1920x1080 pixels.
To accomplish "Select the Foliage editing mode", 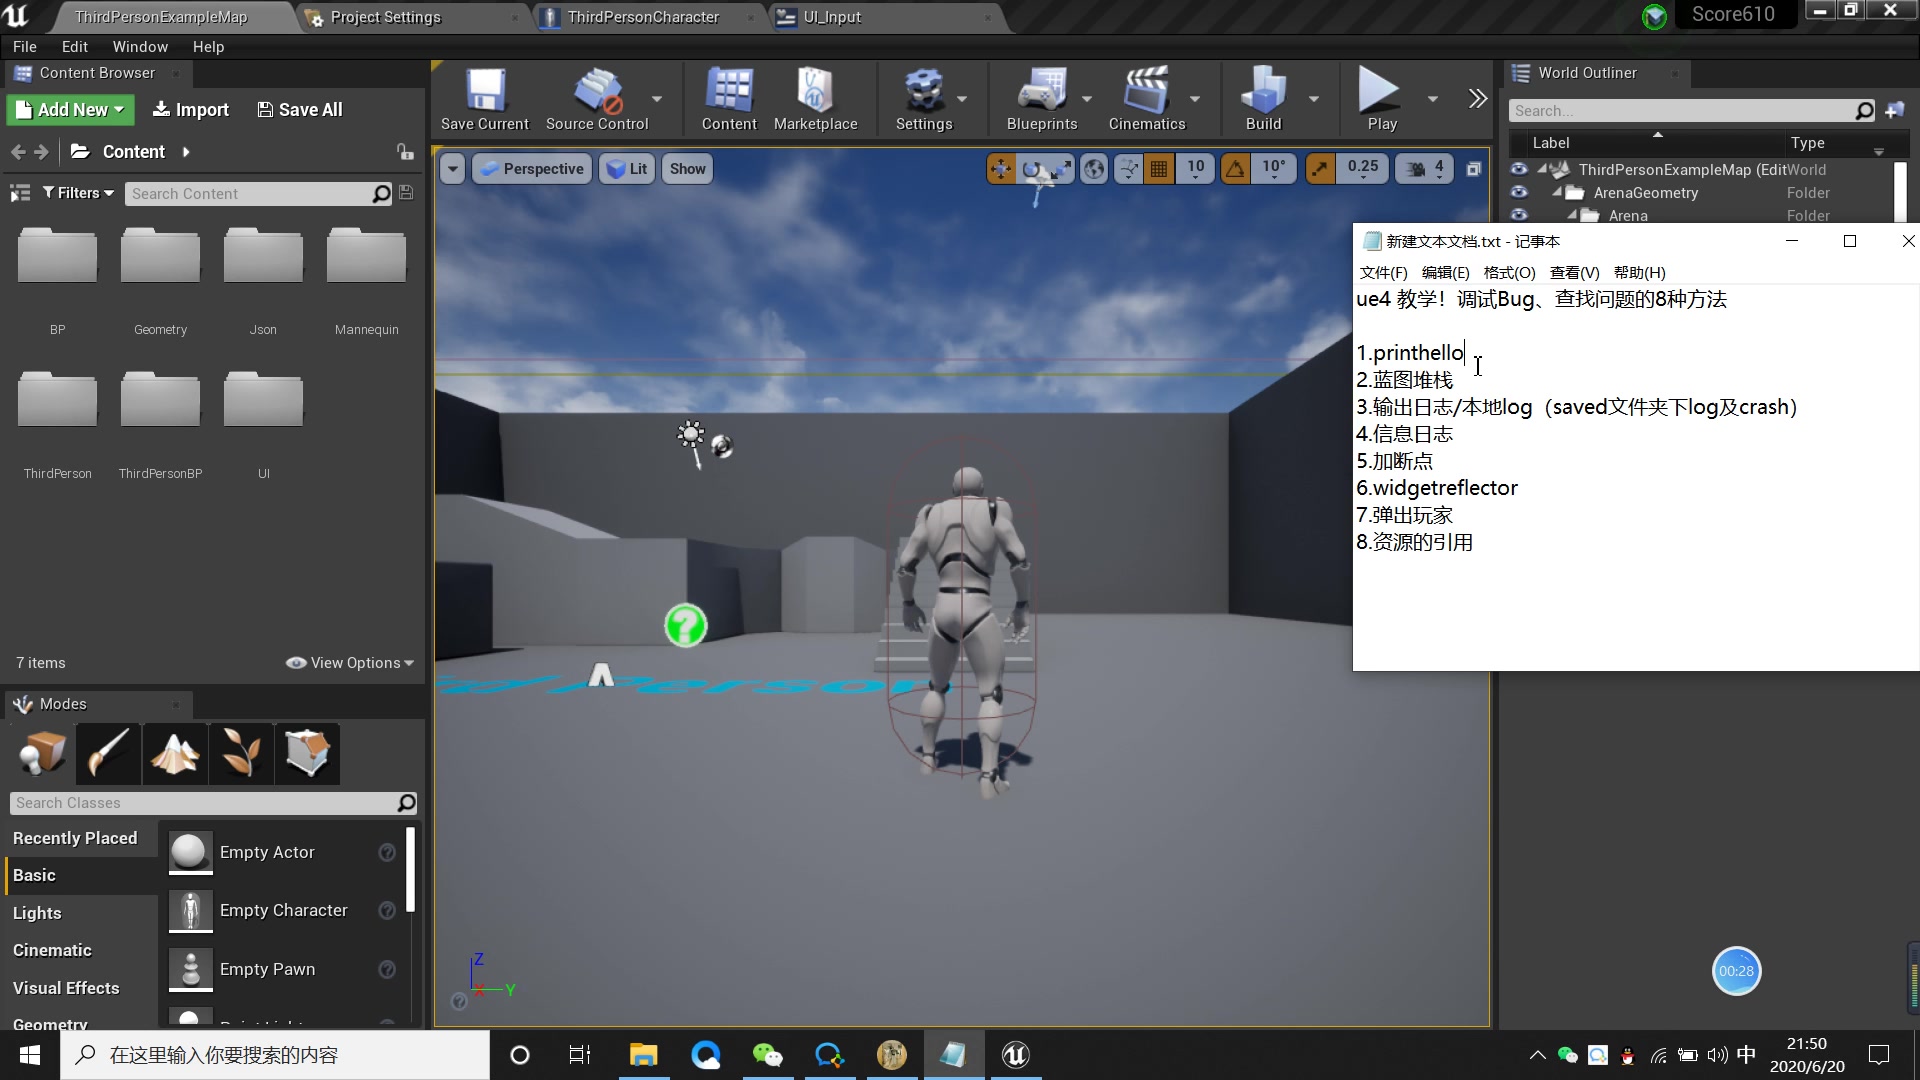I will click(x=240, y=753).
